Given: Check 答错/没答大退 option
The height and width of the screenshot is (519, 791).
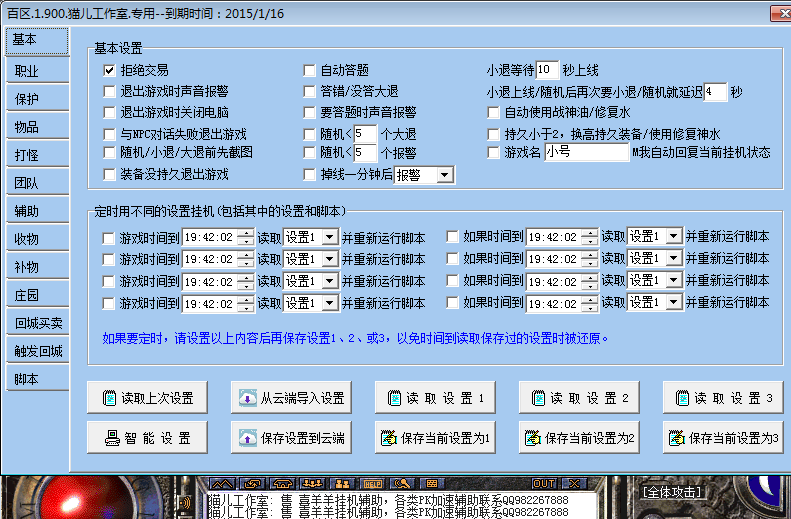Looking at the screenshot, I should 309,91.
